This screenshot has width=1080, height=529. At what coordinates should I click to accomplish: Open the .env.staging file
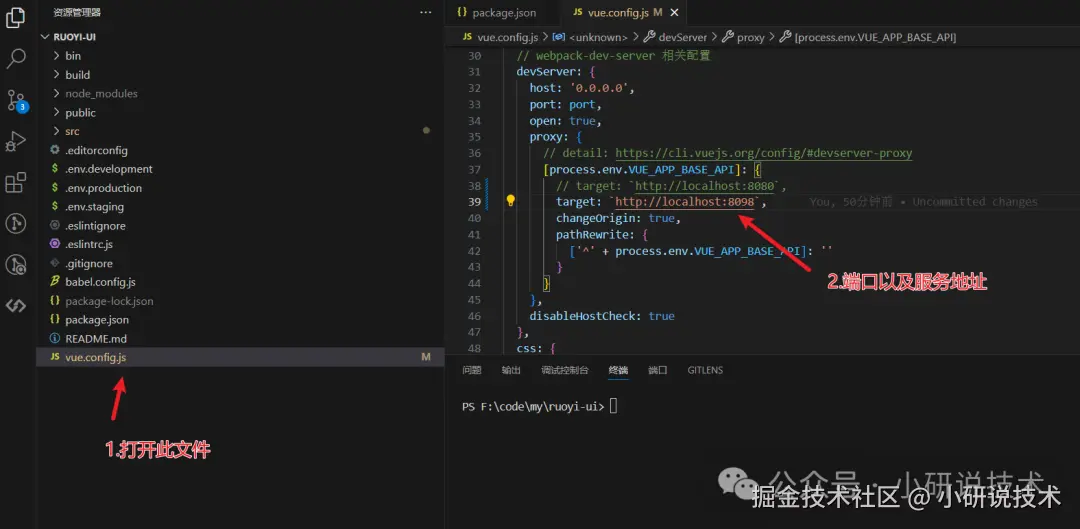(x=94, y=207)
